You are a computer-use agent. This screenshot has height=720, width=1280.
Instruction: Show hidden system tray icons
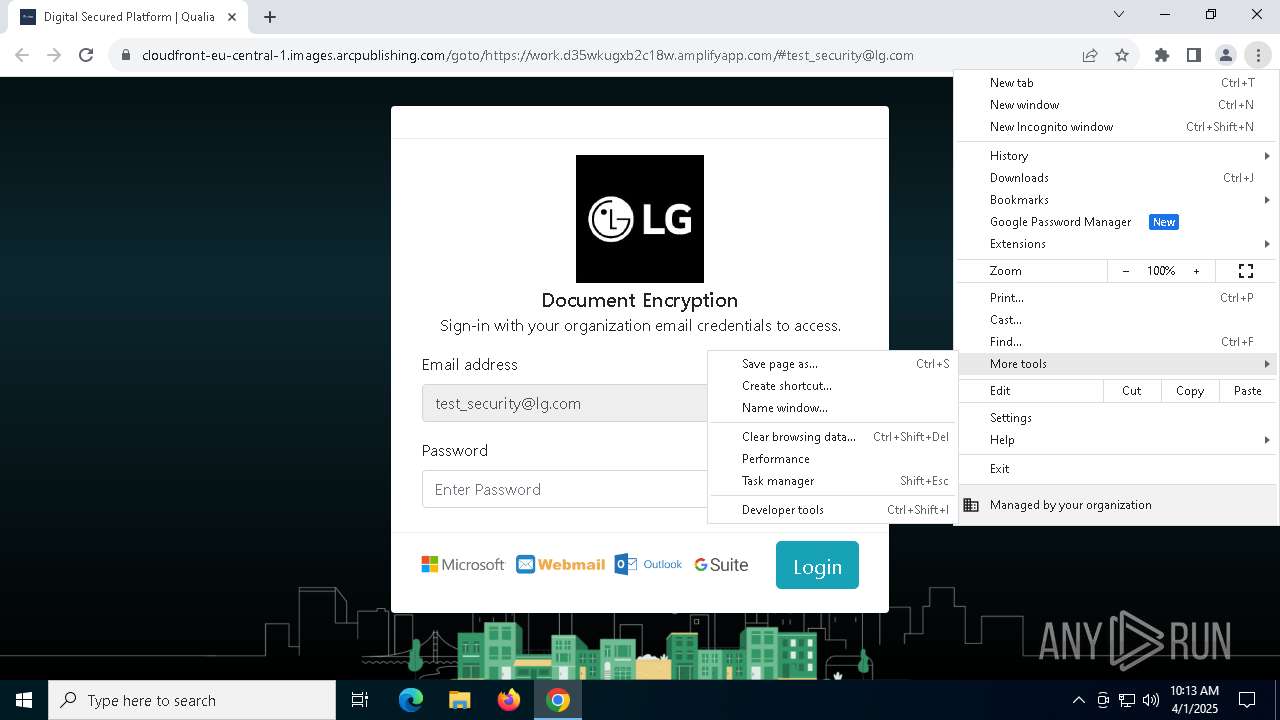tap(1078, 700)
